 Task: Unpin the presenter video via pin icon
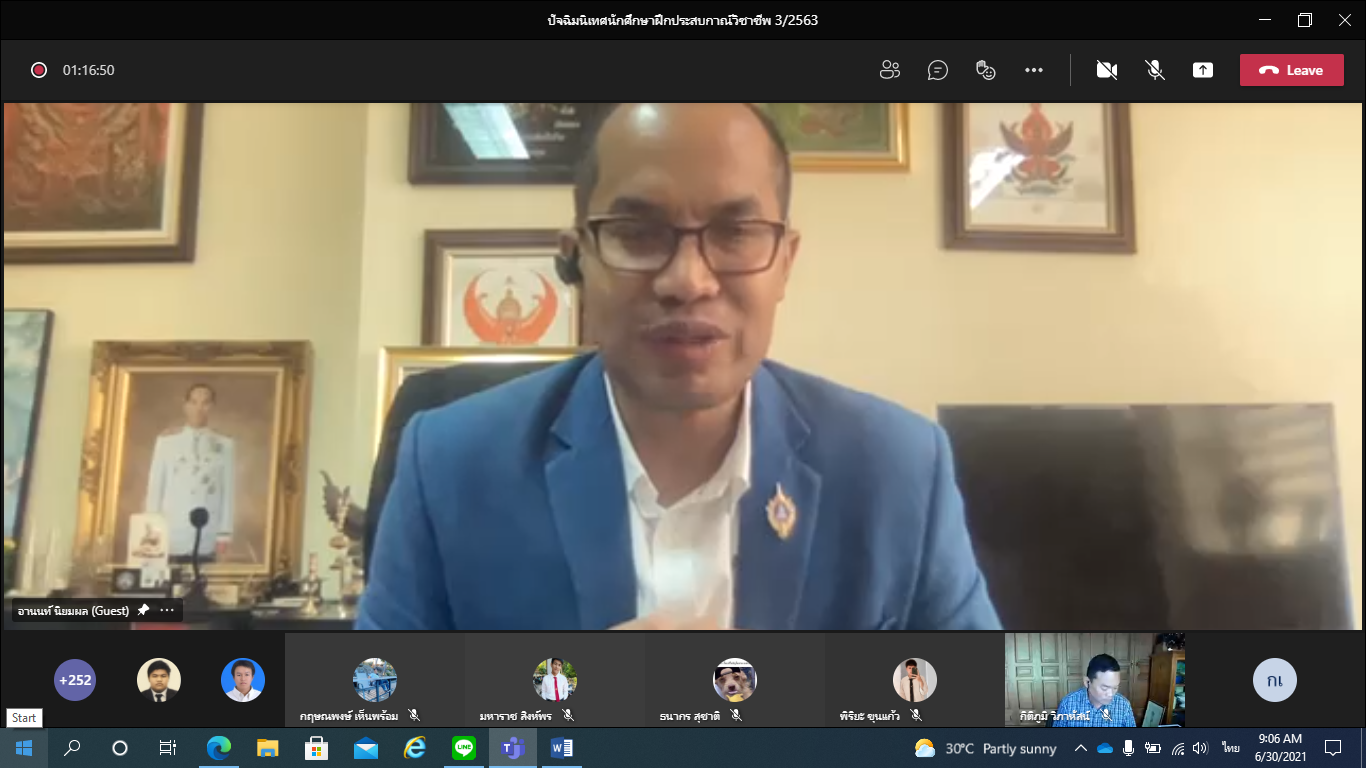tap(143, 610)
